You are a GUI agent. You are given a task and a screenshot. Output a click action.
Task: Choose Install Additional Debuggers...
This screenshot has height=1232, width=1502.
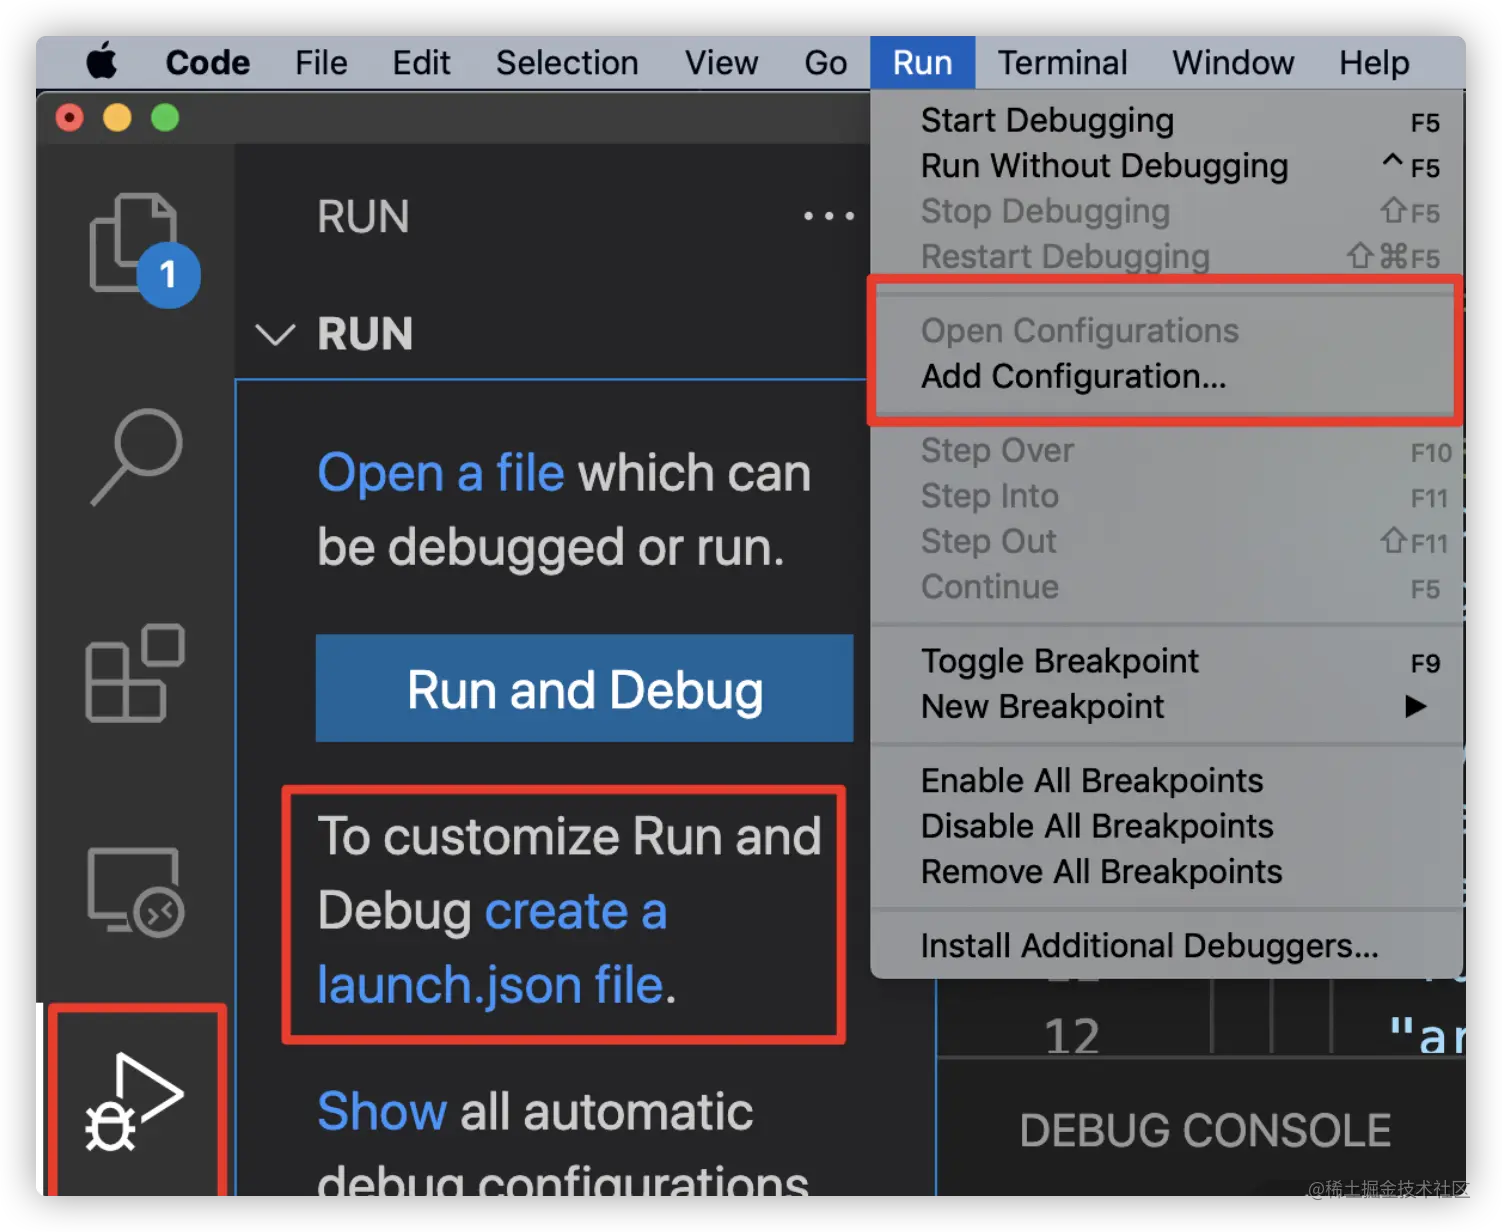click(x=1167, y=946)
